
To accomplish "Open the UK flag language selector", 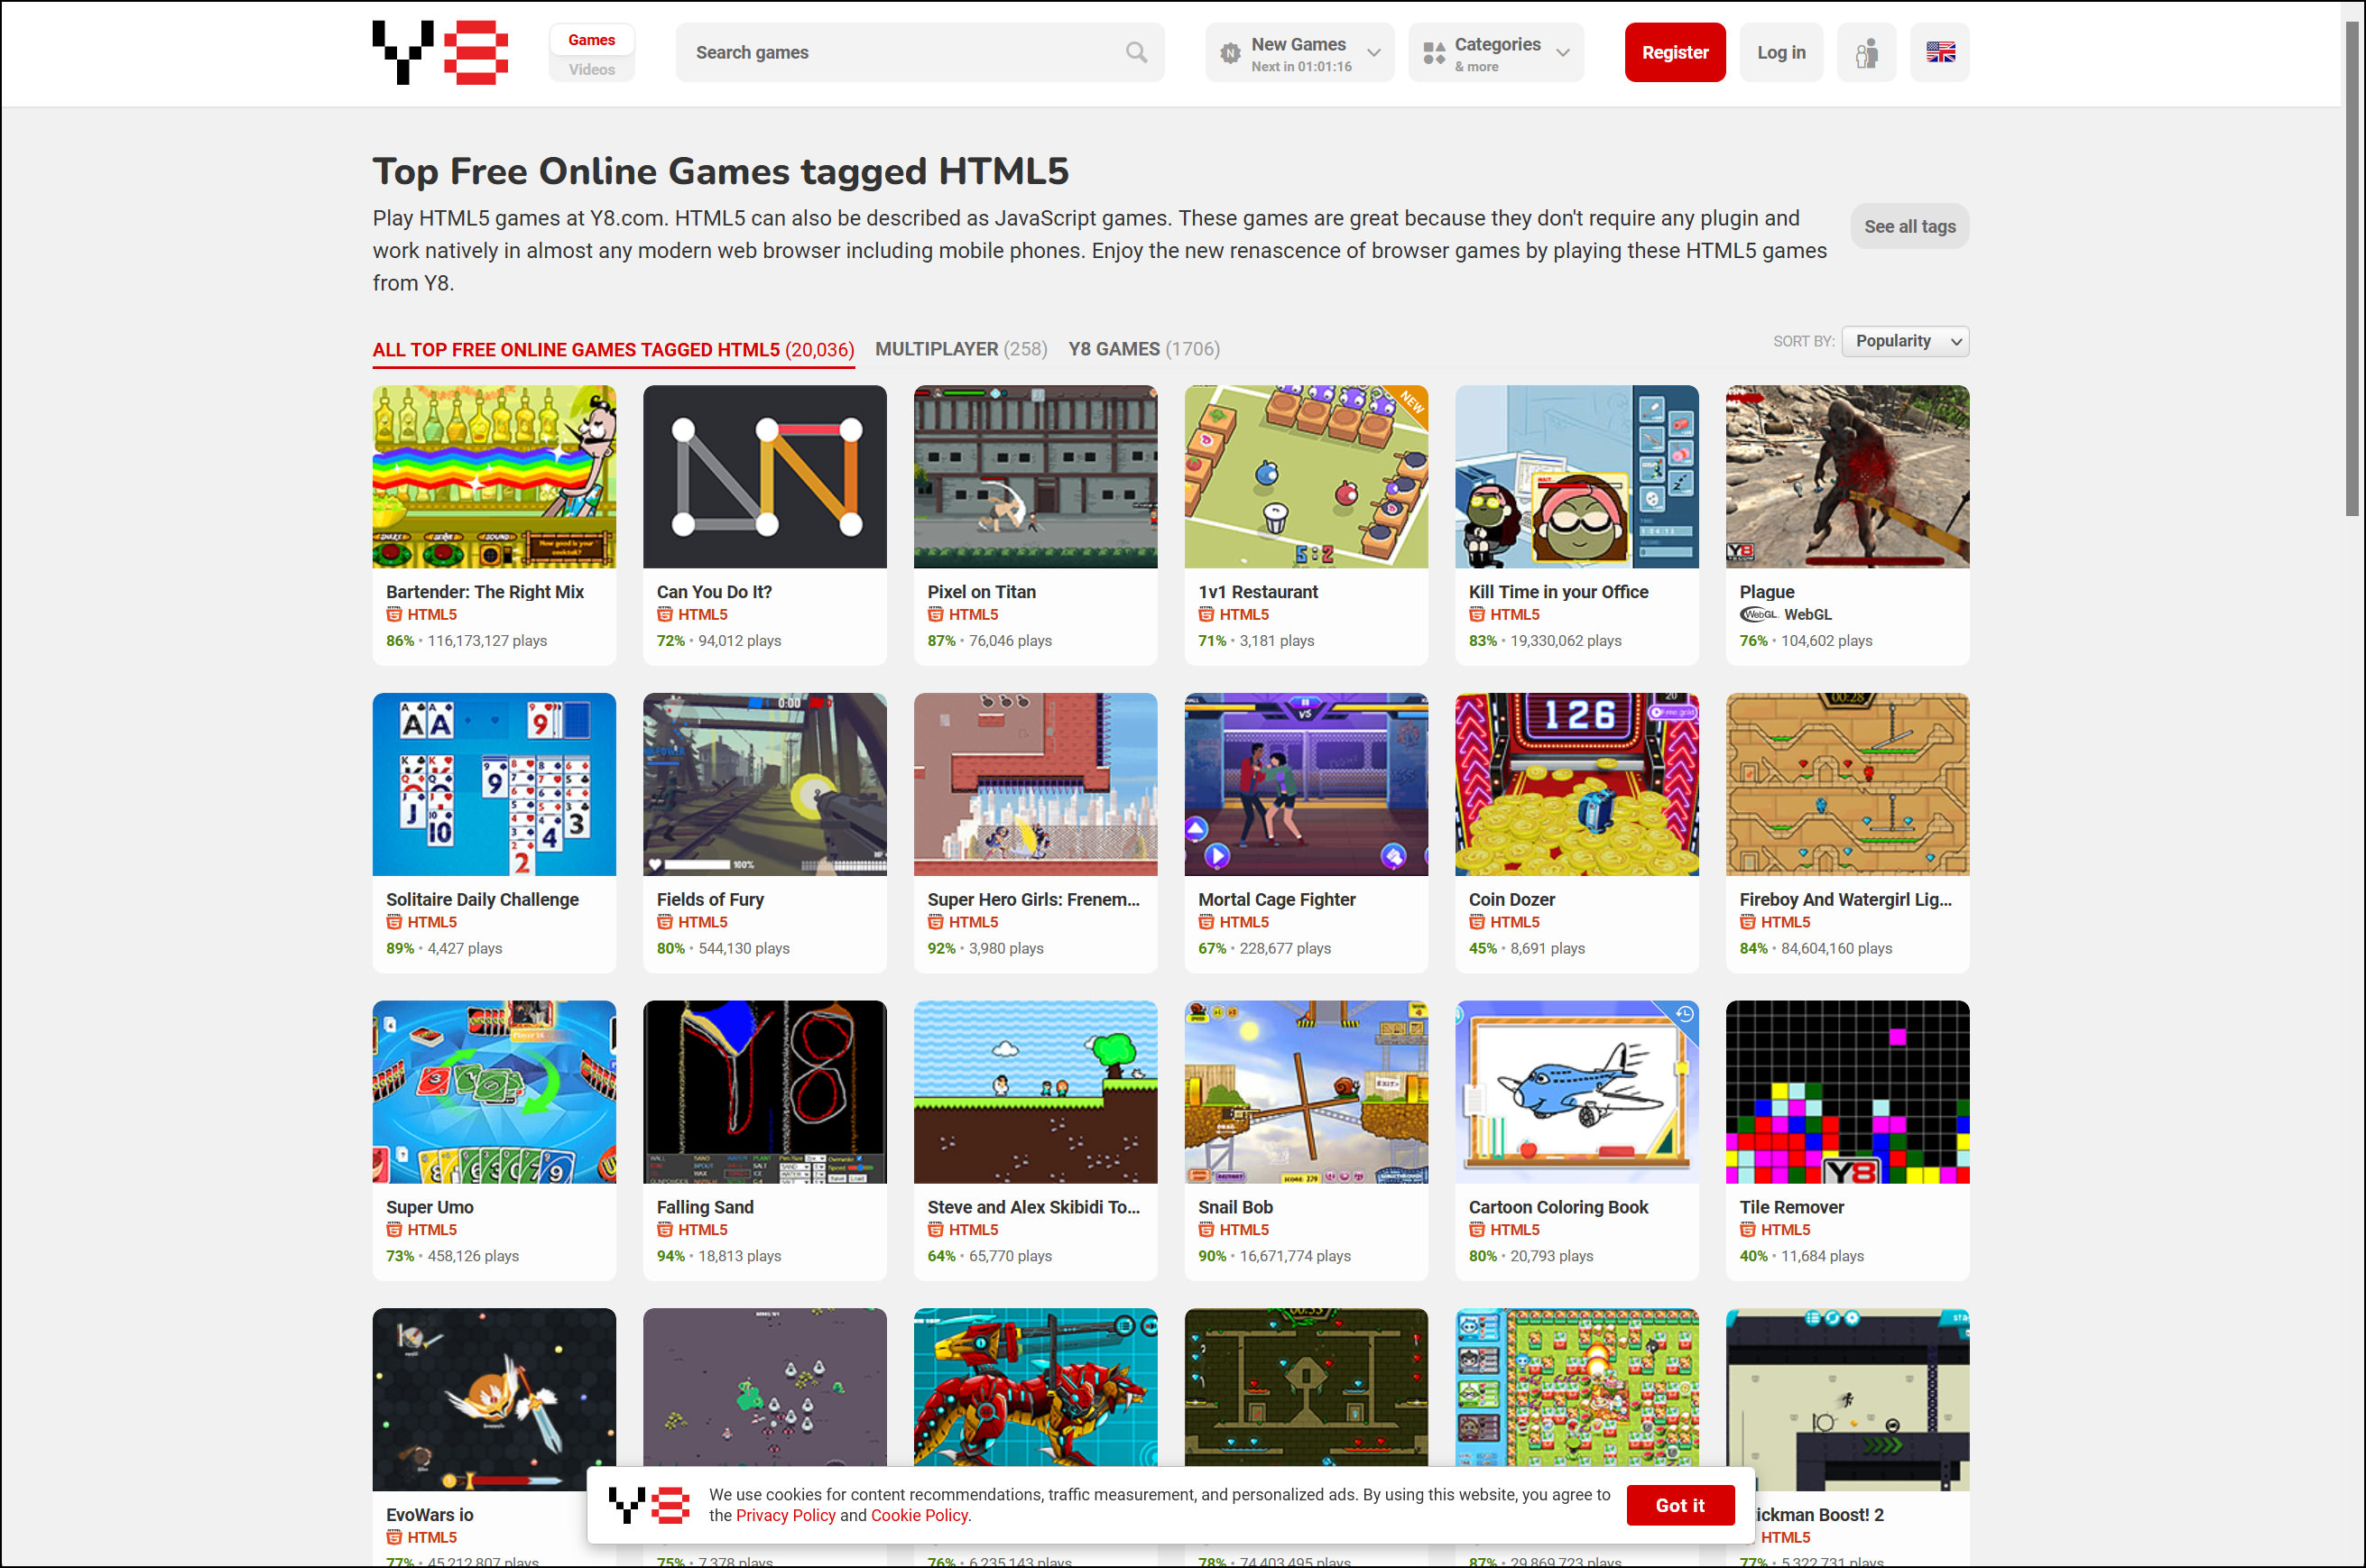I will click(x=1939, y=52).
